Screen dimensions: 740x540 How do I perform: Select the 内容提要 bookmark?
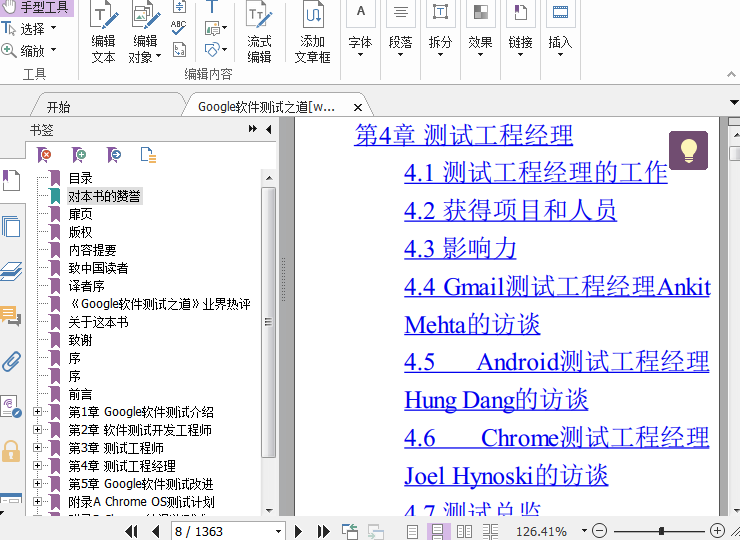coord(92,250)
